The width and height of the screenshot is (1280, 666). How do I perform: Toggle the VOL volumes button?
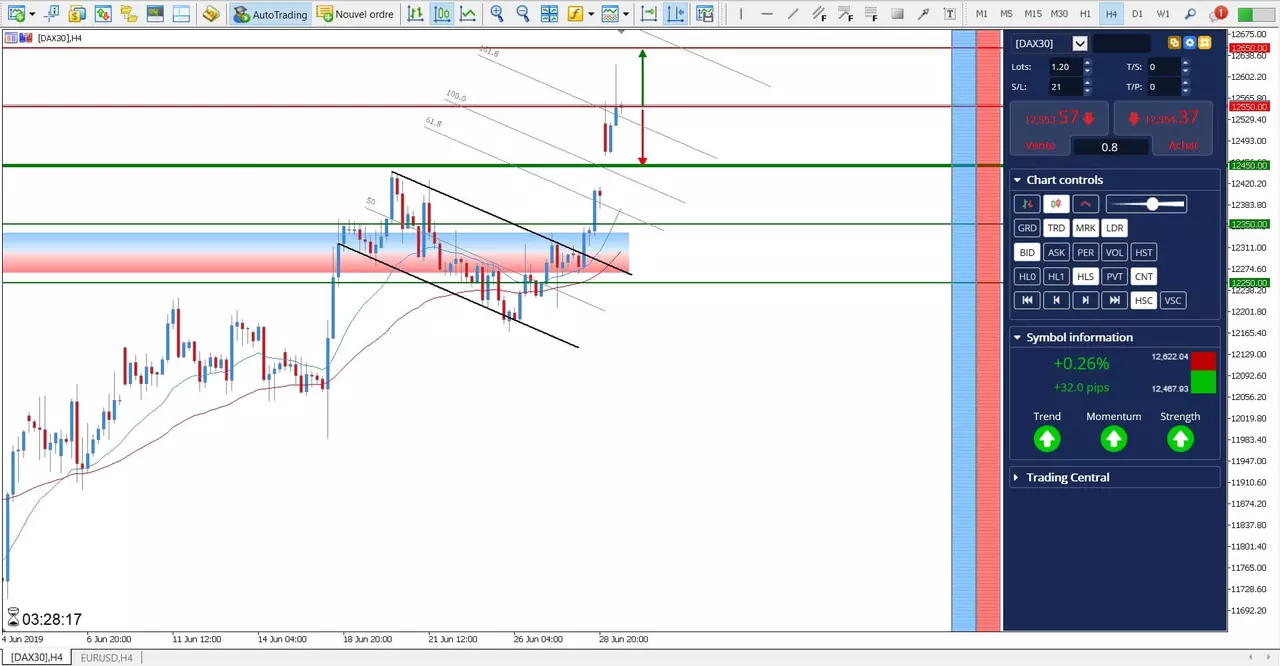click(1115, 252)
